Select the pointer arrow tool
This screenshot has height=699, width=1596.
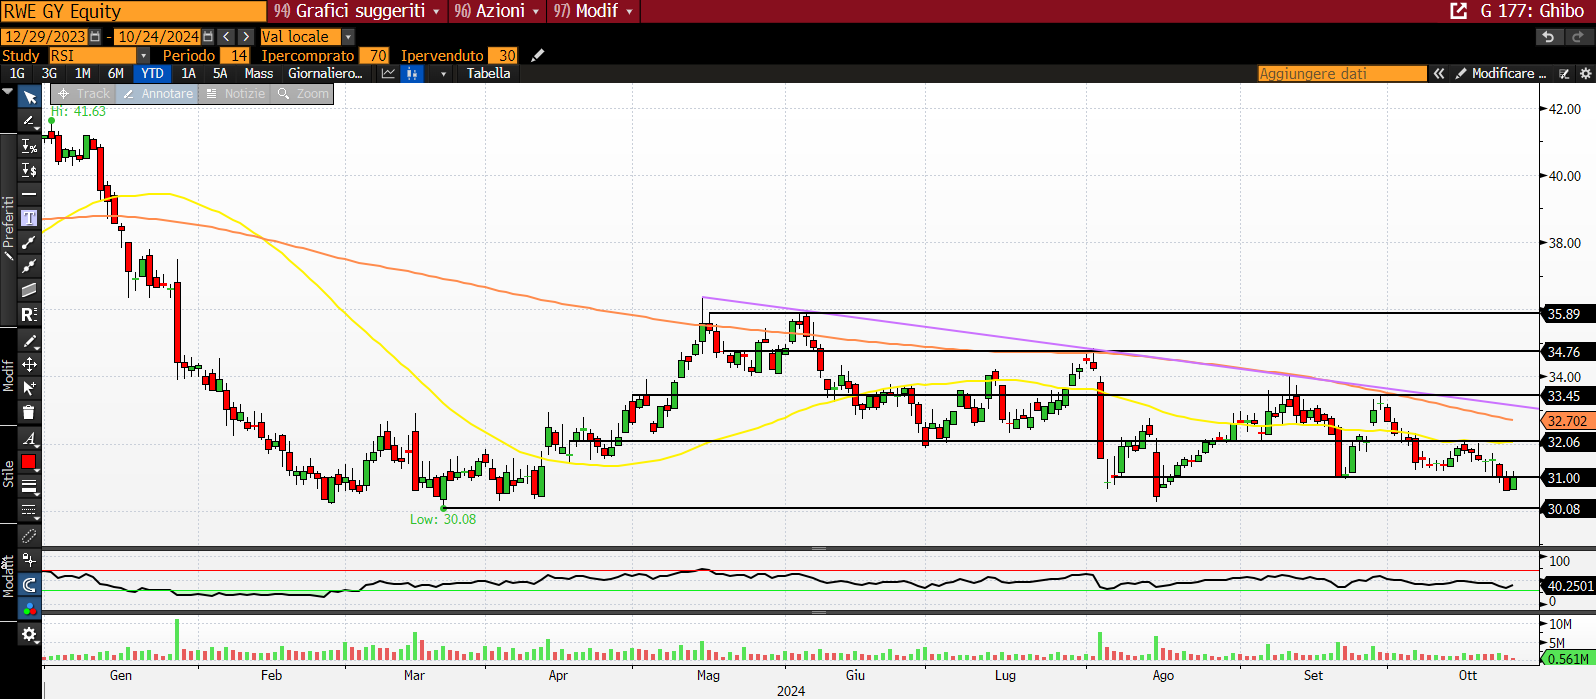[29, 97]
